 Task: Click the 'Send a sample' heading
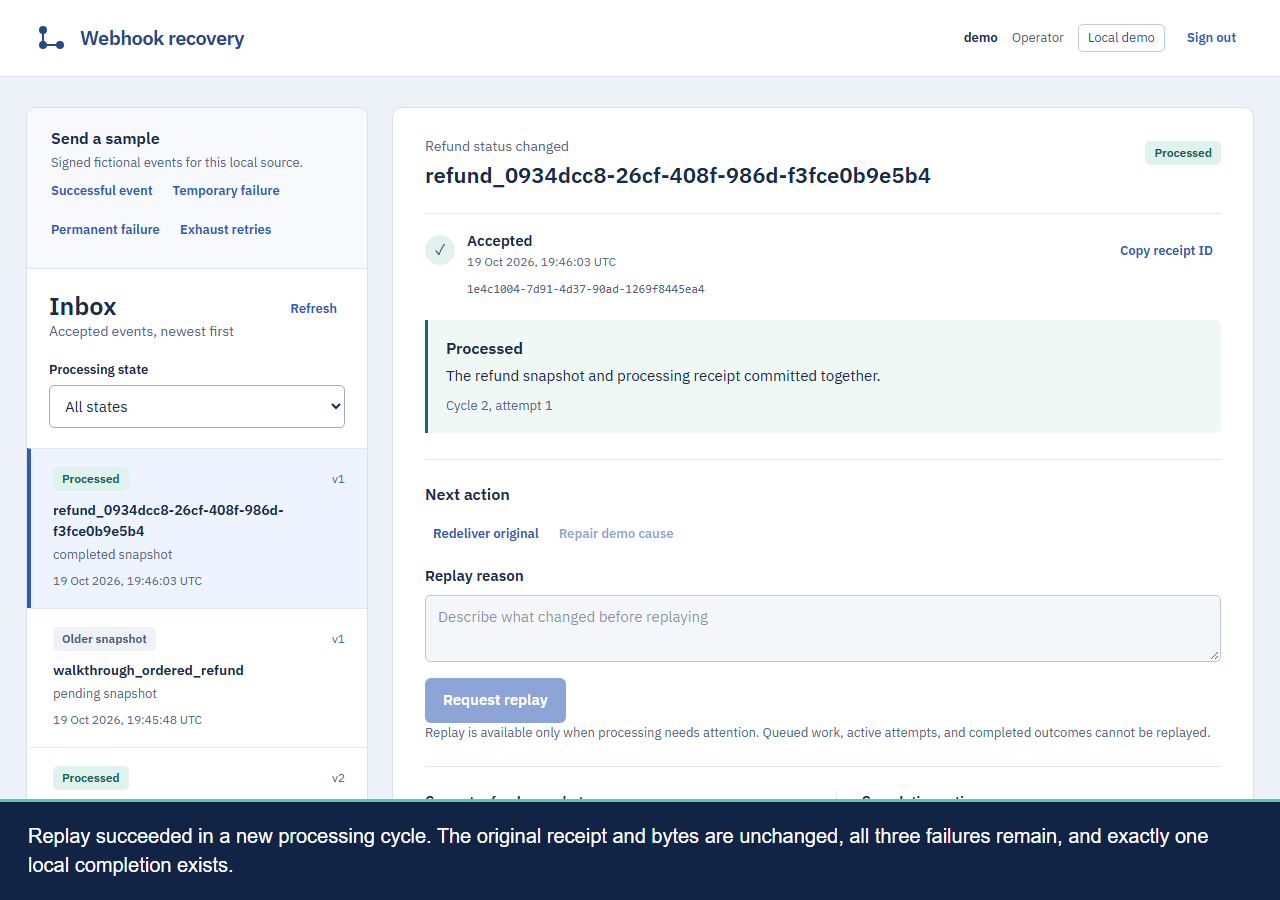pyautogui.click(x=106, y=139)
